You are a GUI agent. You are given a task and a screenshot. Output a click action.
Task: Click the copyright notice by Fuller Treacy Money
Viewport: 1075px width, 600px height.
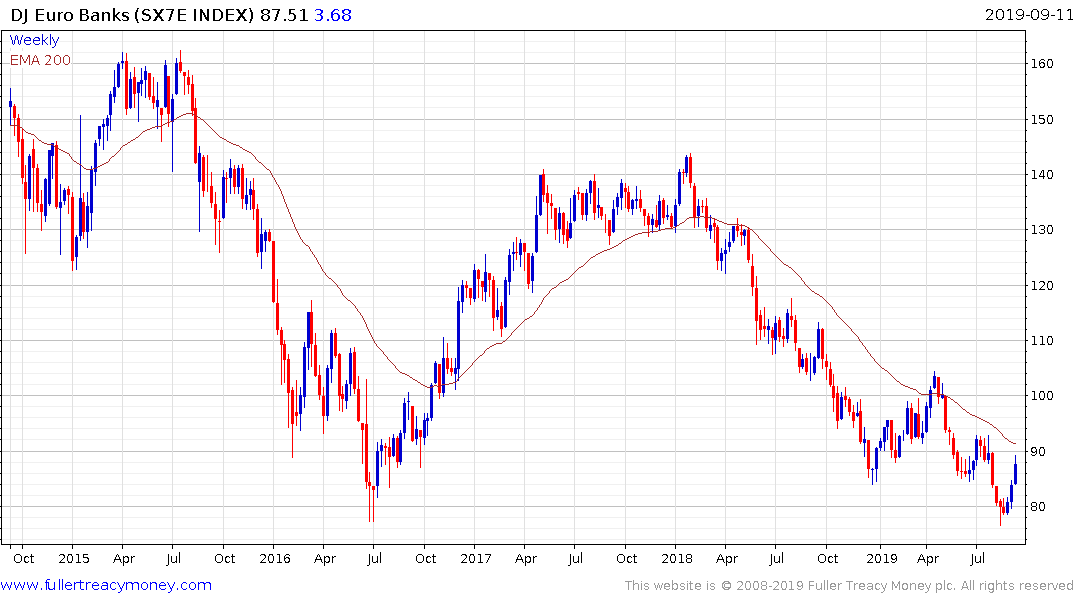pyautogui.click(x=849, y=586)
